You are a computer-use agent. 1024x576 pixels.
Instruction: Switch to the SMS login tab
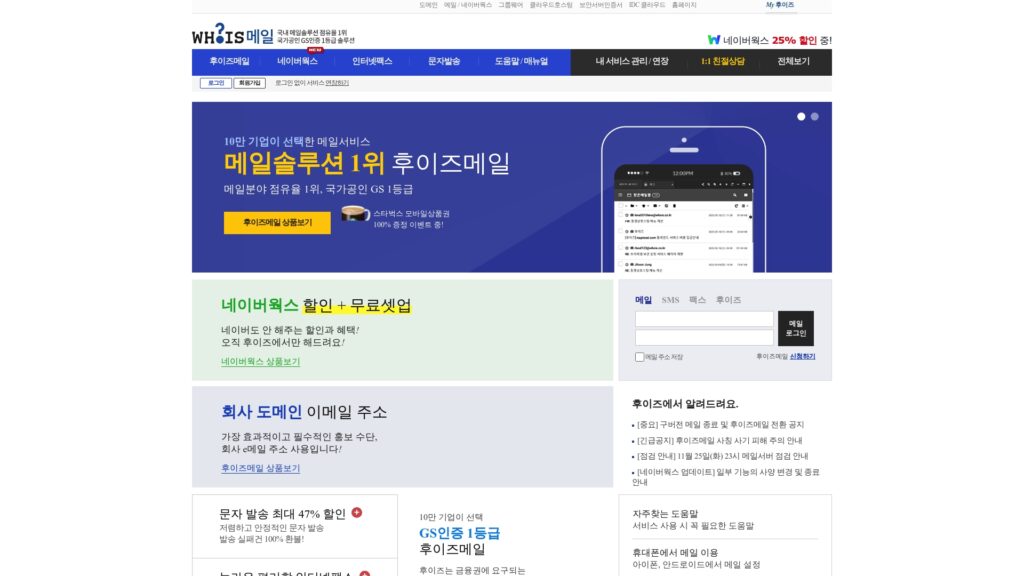[671, 299]
